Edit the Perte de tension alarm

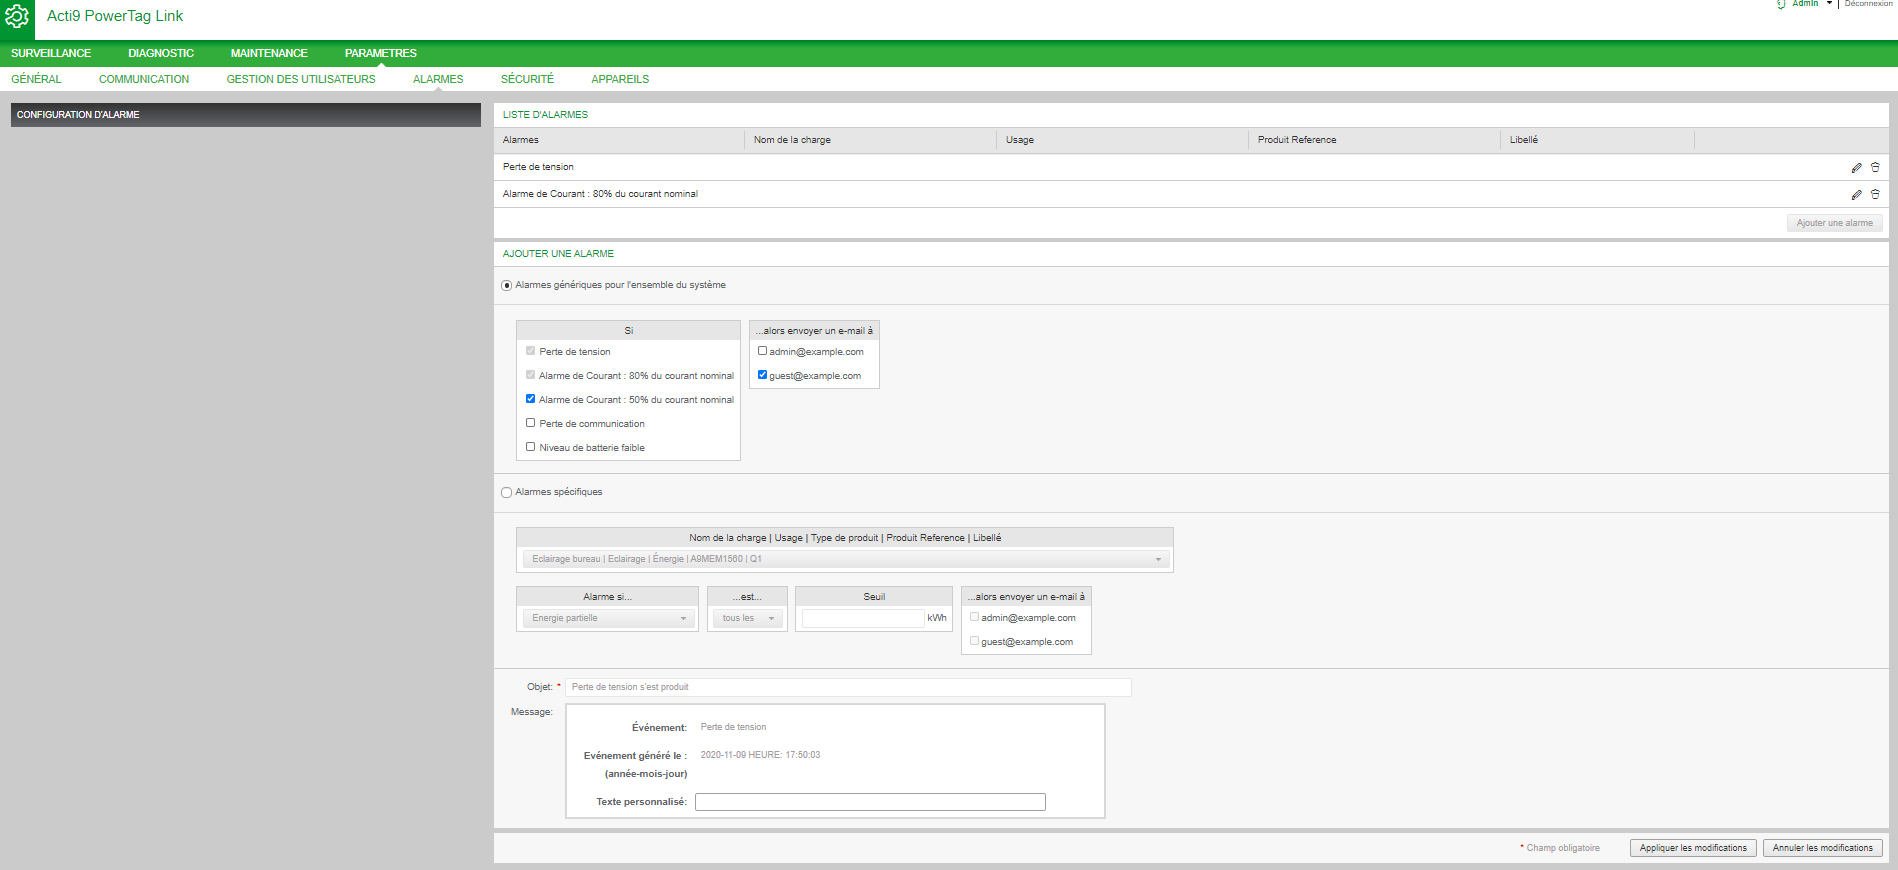(1856, 168)
